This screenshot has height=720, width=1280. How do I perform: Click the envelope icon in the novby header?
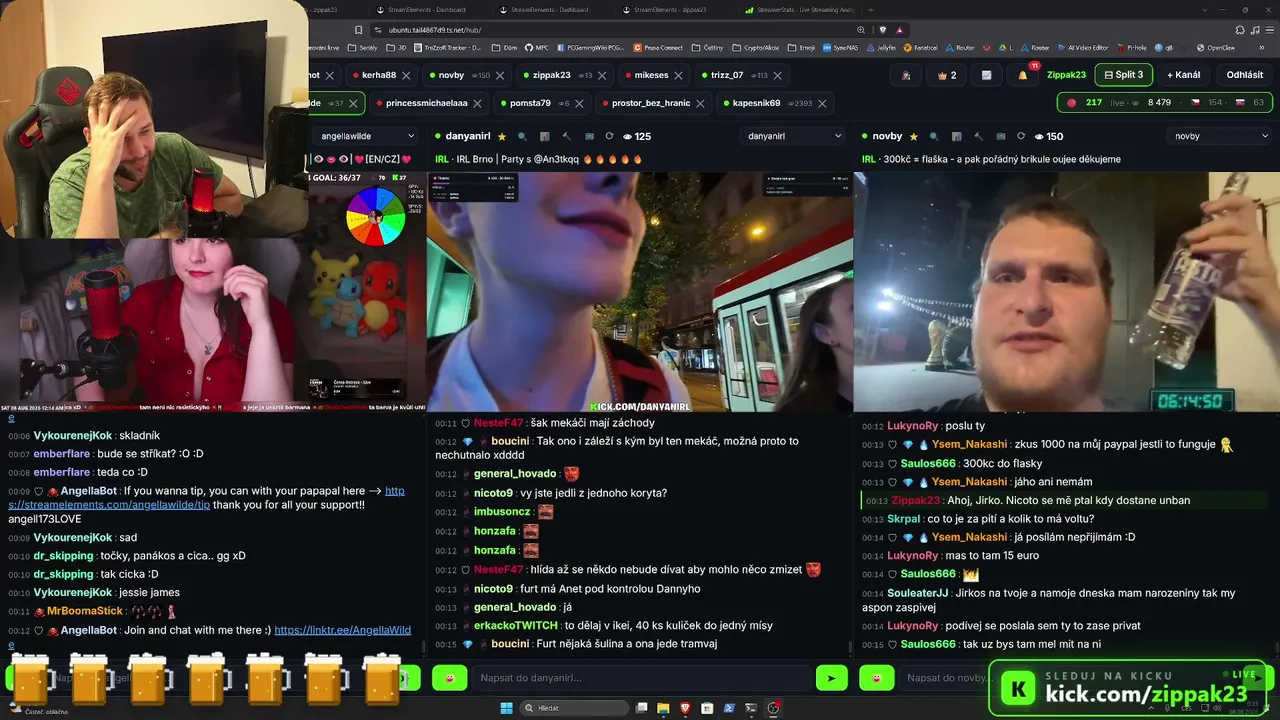pyautogui.click(x=1000, y=136)
